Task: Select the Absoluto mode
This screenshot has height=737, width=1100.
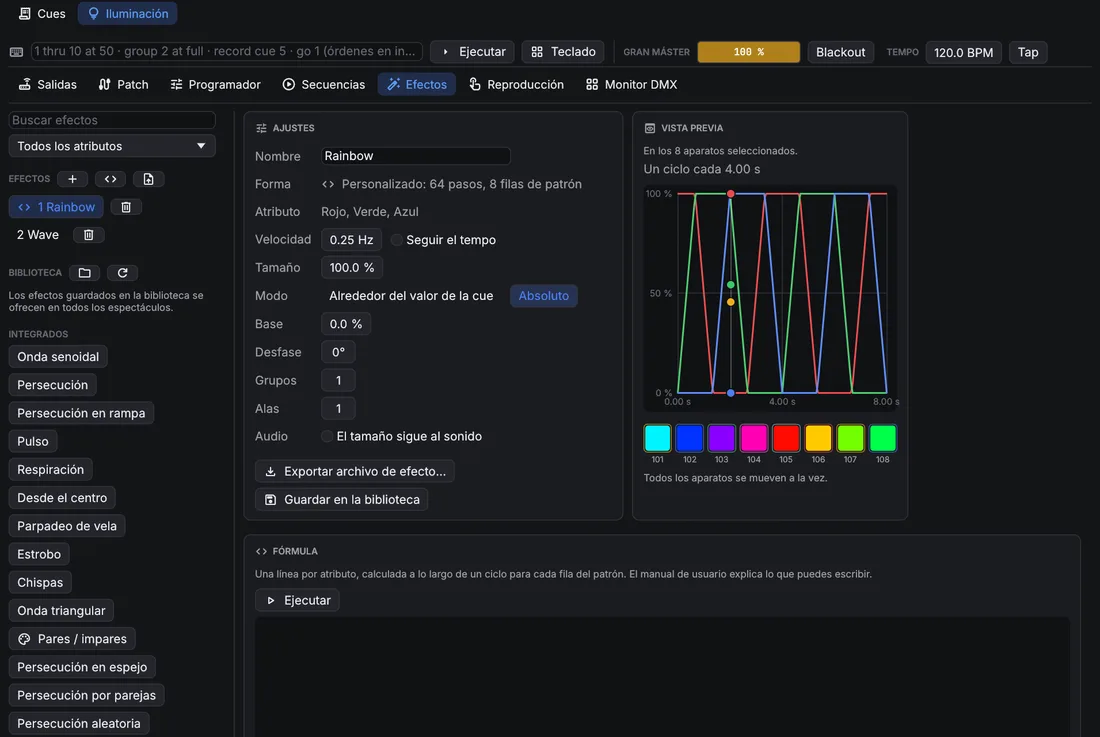Action: tap(544, 296)
